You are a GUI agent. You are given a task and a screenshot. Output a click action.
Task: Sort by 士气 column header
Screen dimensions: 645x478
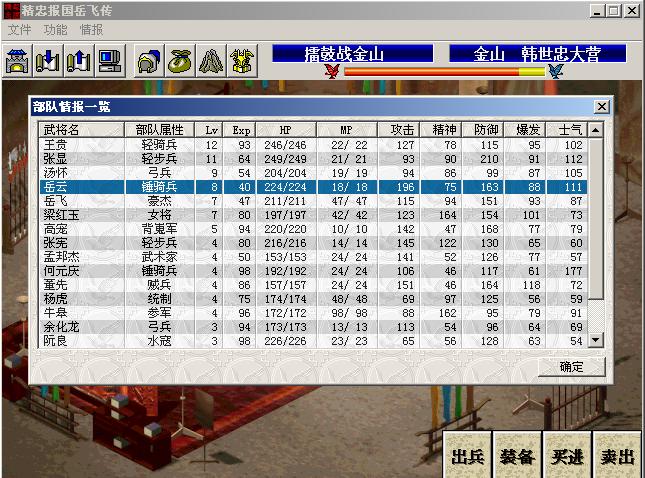click(x=567, y=130)
